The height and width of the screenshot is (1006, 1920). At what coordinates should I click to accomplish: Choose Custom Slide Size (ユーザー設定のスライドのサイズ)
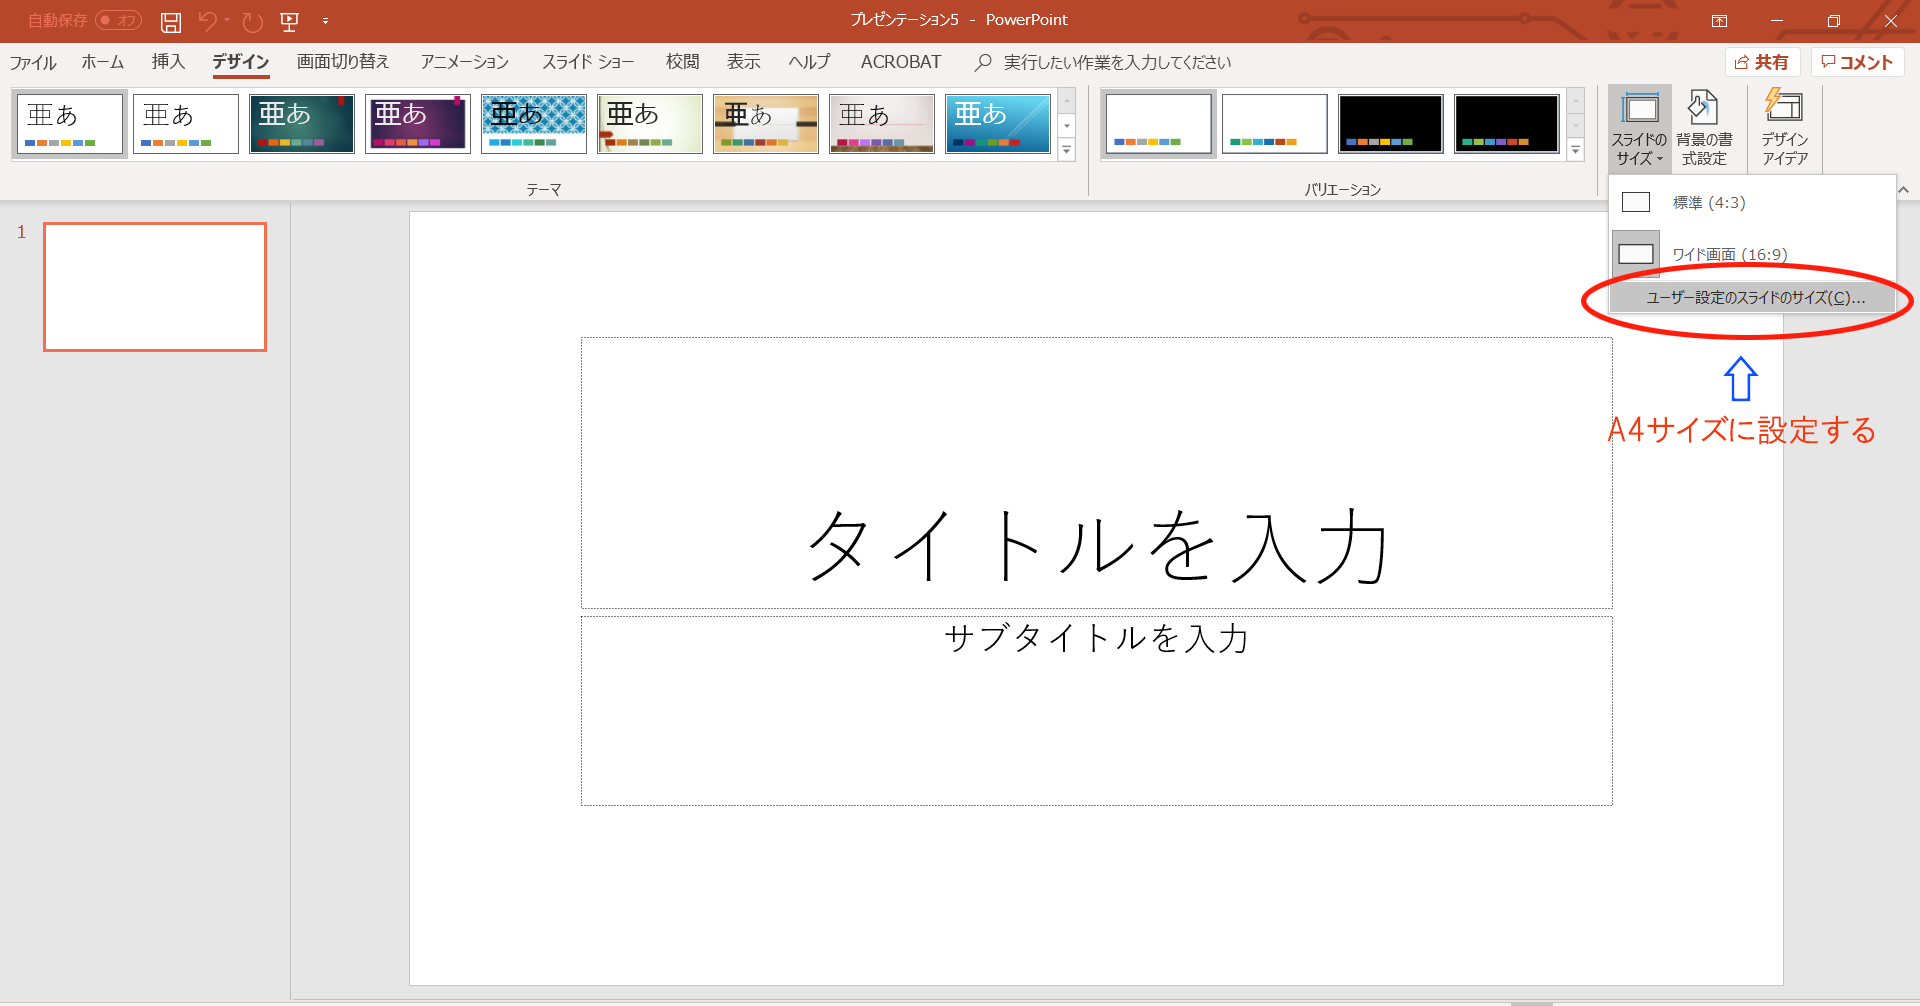click(1755, 298)
